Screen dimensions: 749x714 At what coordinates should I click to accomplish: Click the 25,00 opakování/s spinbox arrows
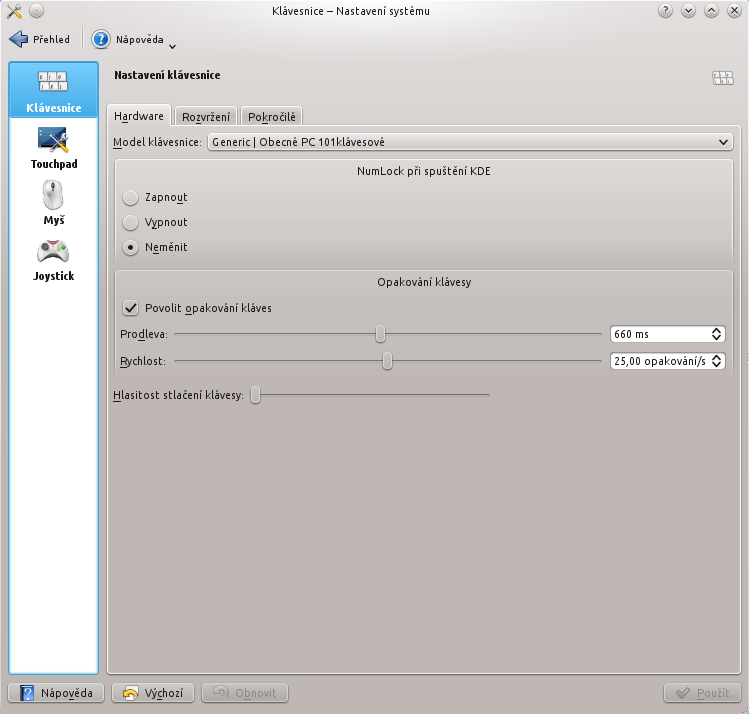tap(716, 361)
